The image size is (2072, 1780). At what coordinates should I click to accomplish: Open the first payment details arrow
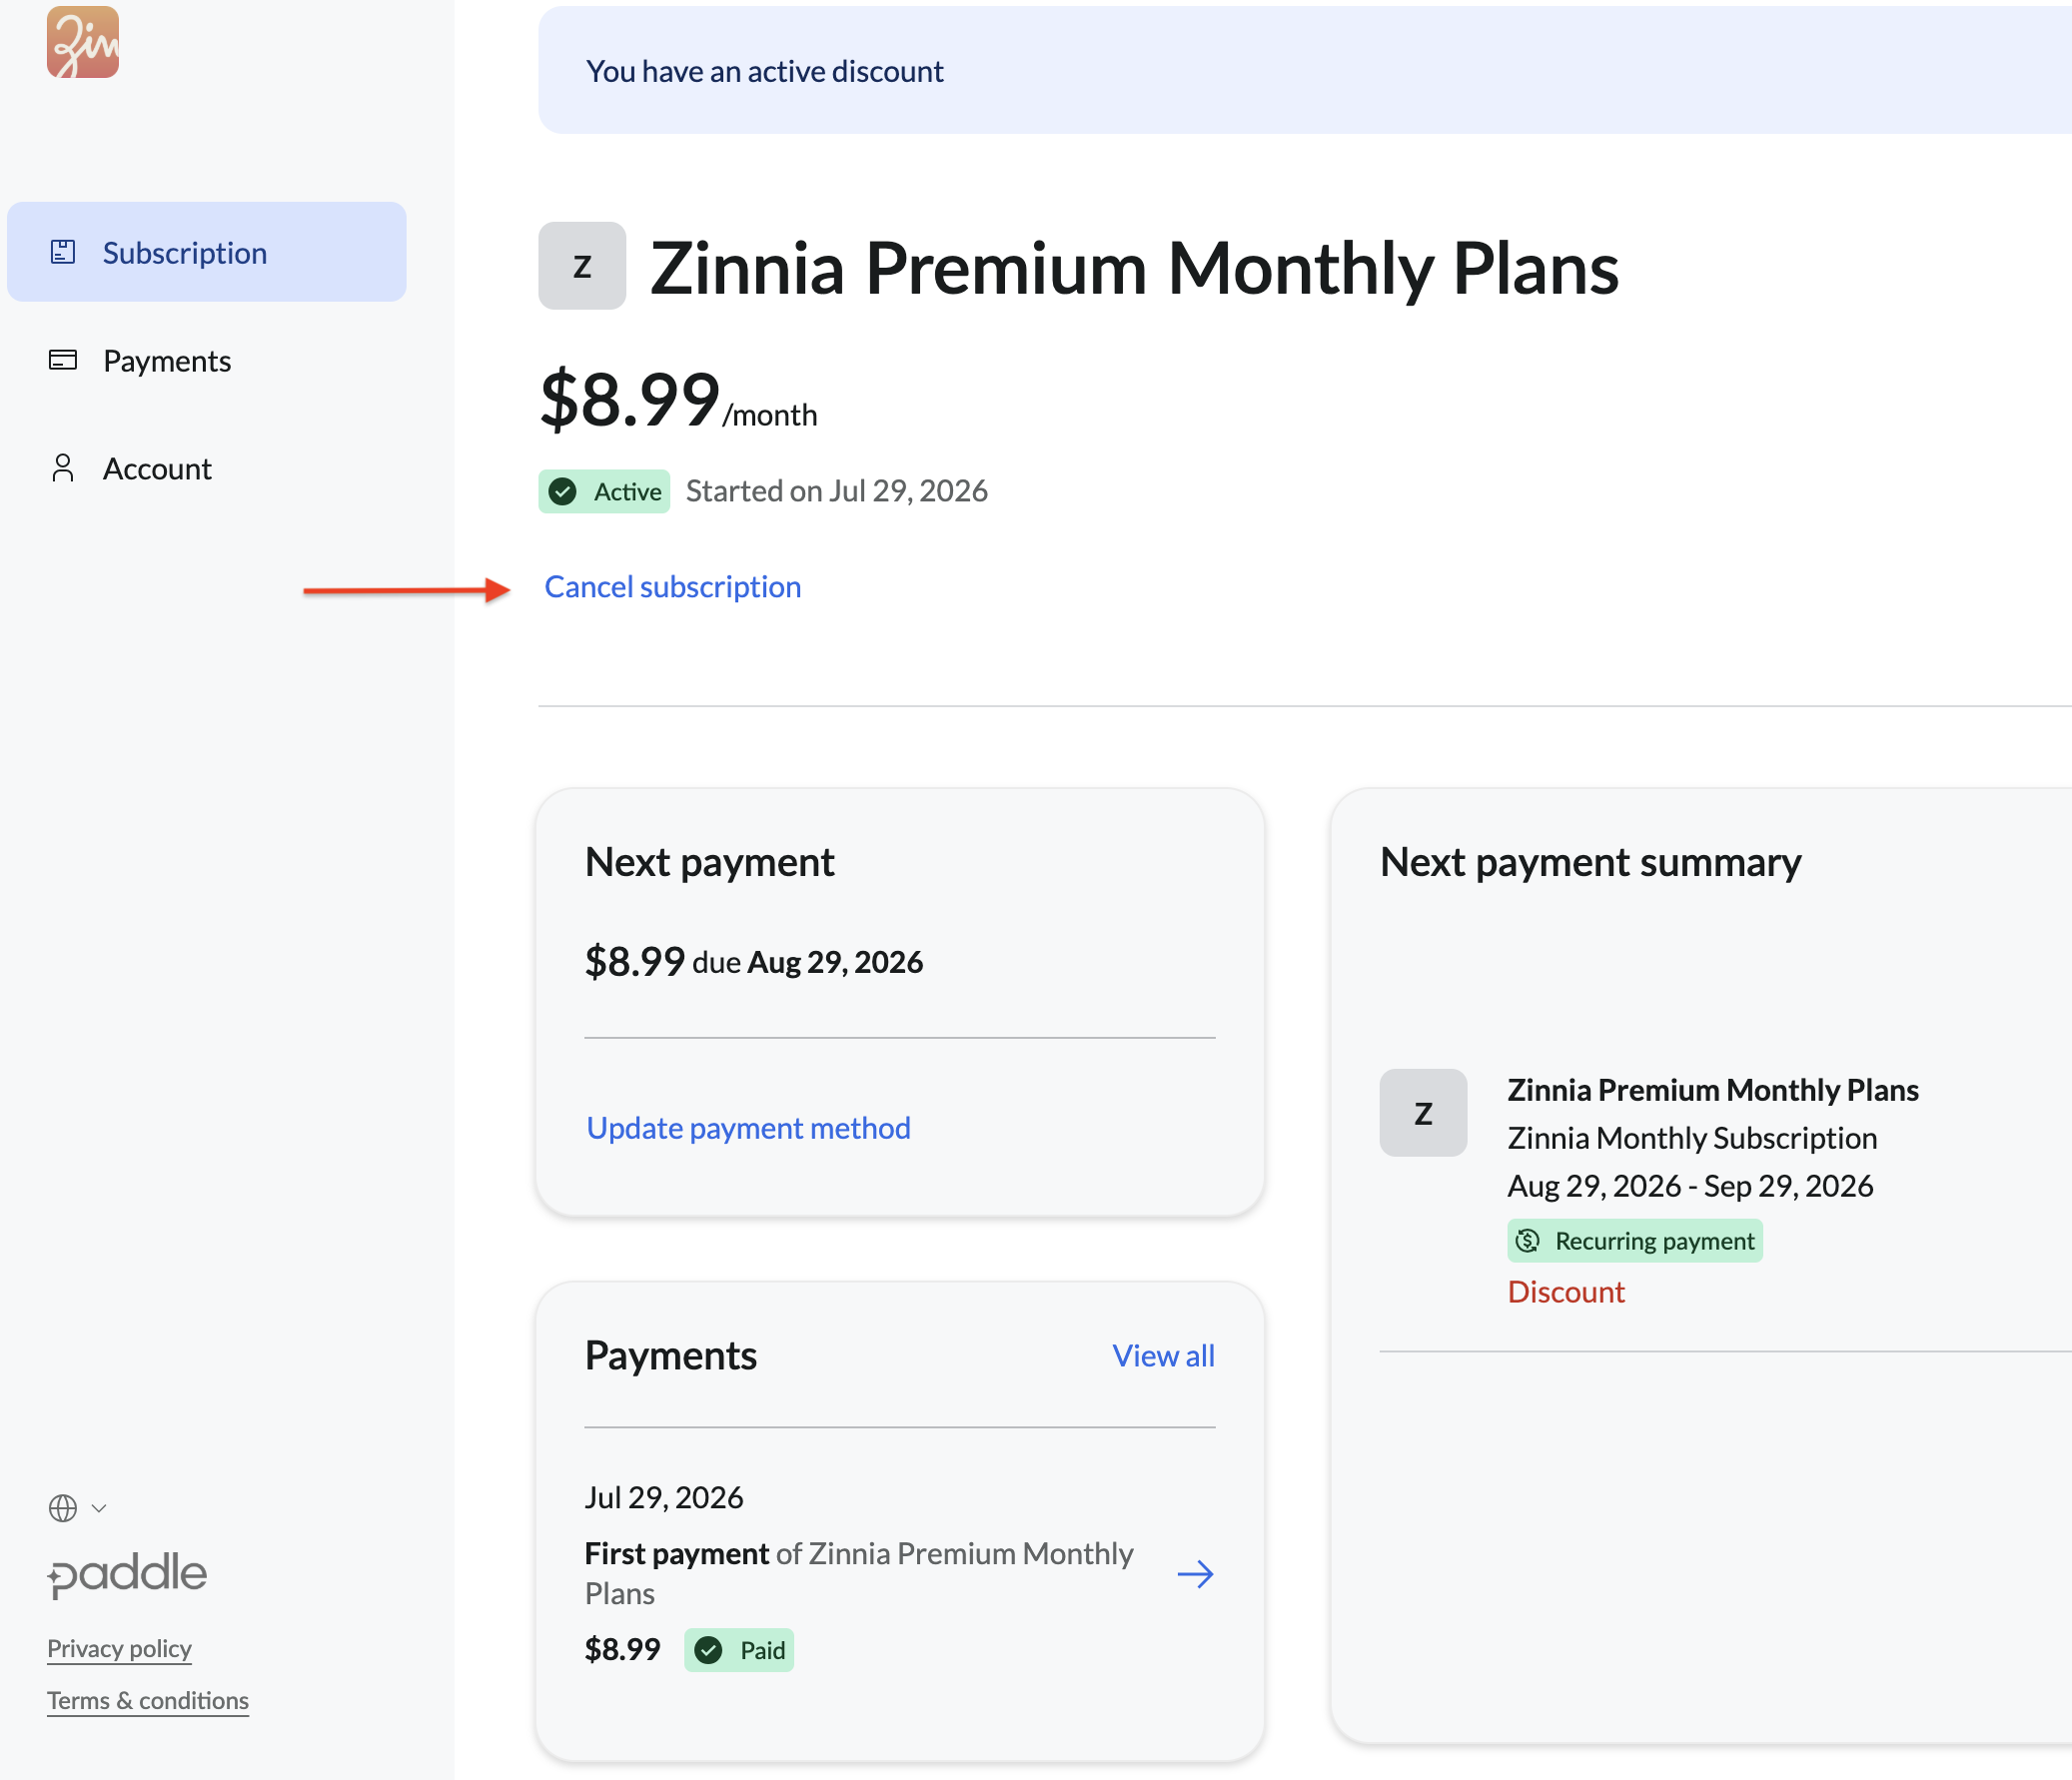tap(1195, 1574)
